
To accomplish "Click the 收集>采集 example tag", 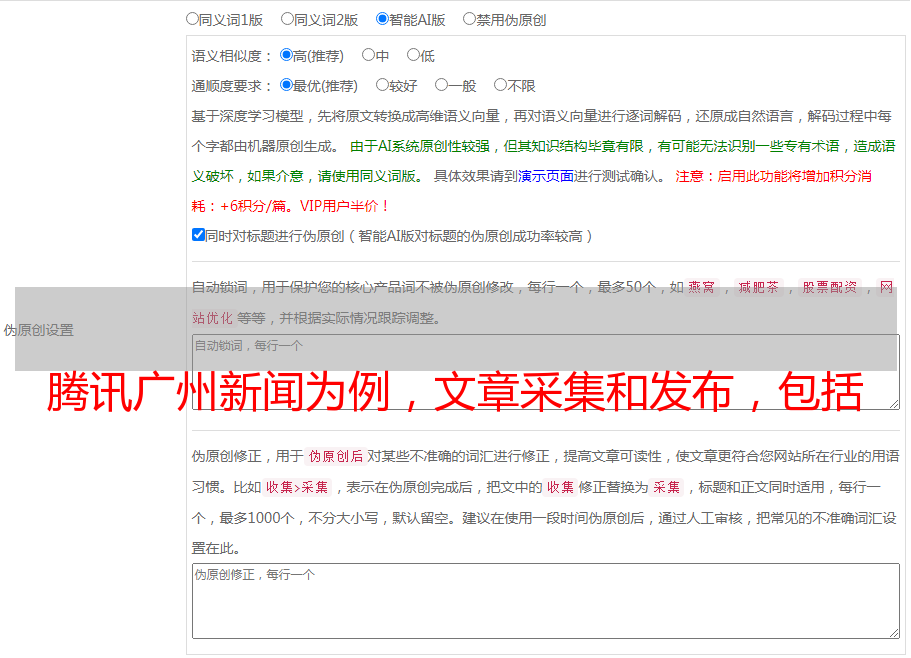I will tap(297, 487).
